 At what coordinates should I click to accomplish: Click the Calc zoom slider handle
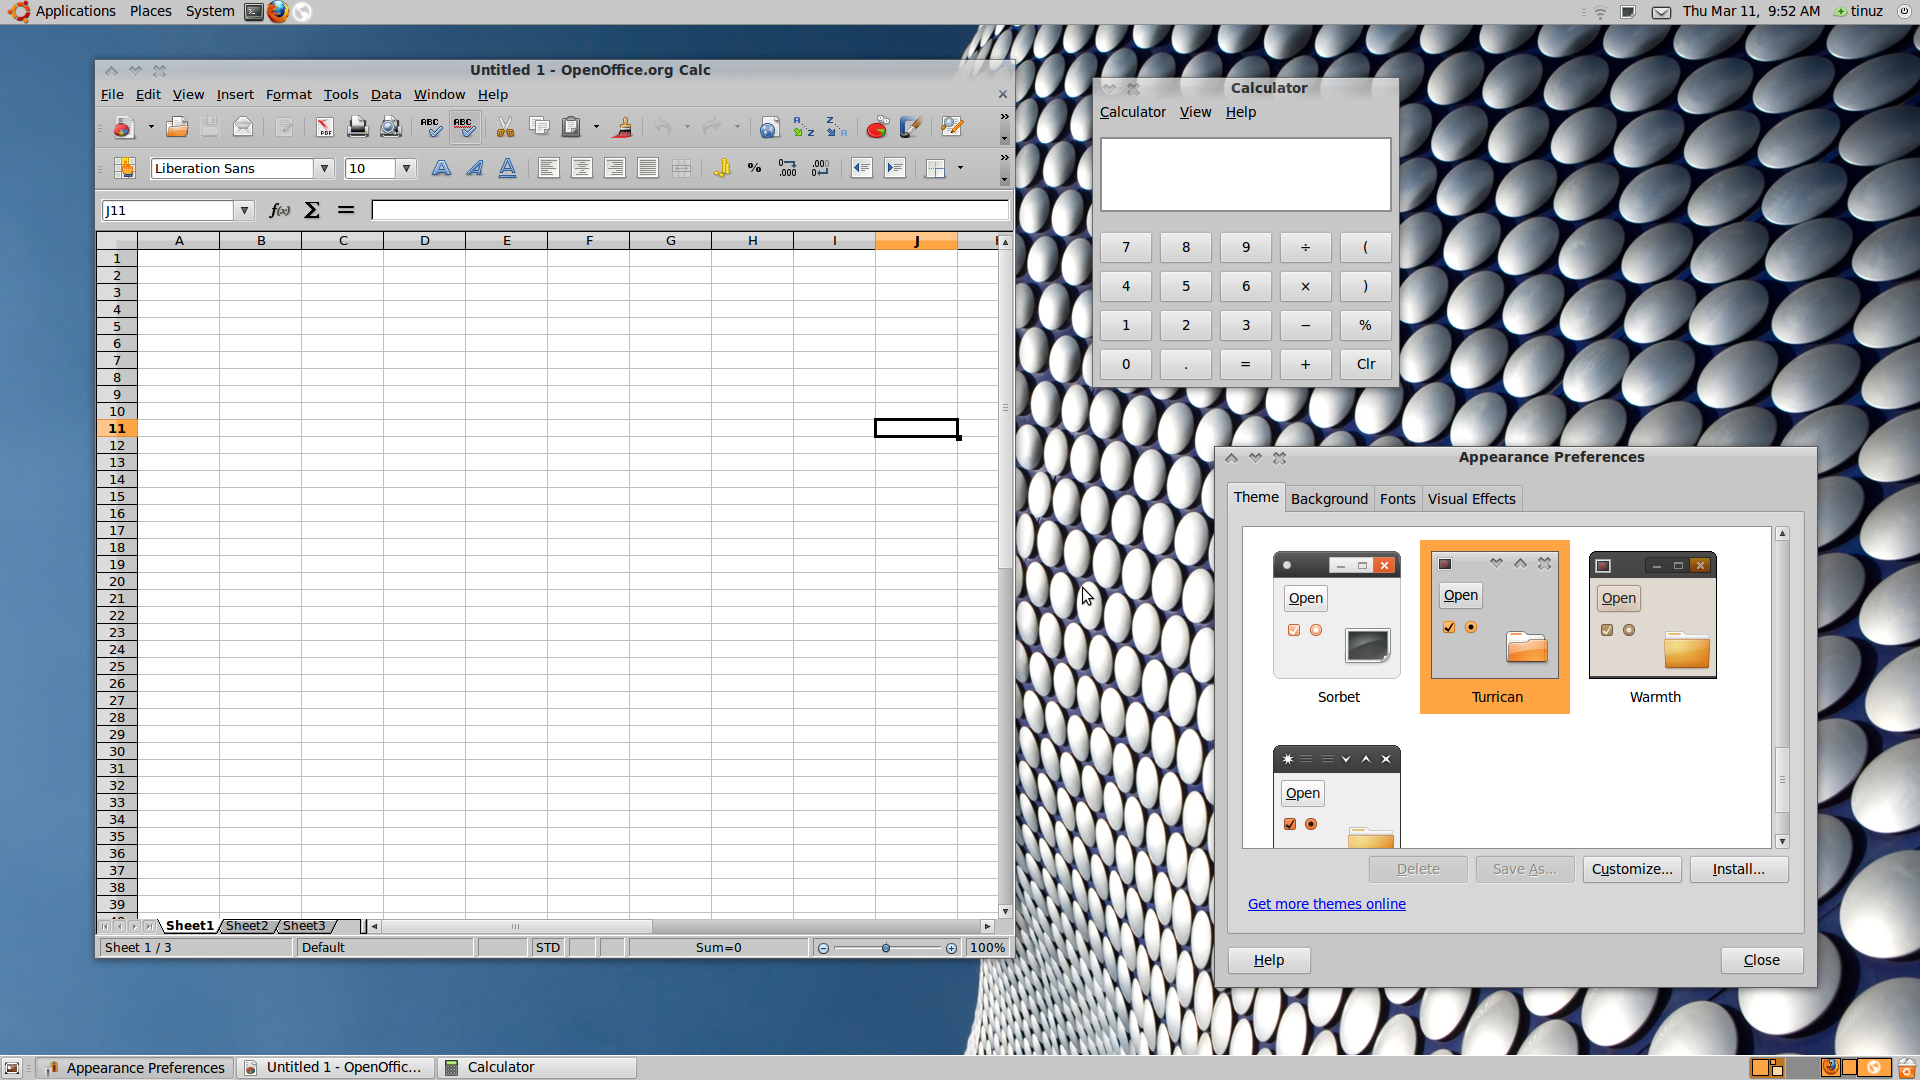tap(886, 948)
